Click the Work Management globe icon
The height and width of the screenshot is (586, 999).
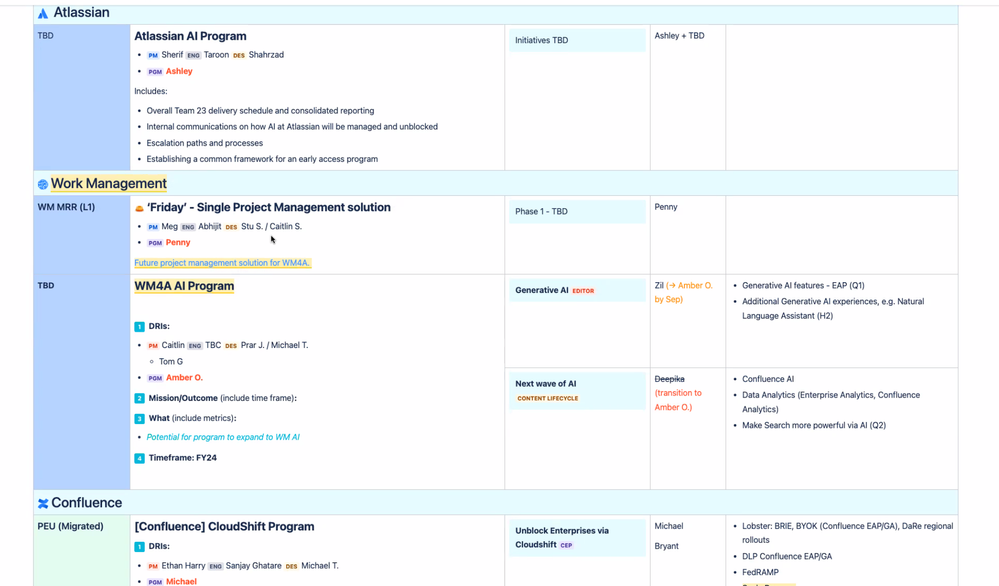pos(43,184)
